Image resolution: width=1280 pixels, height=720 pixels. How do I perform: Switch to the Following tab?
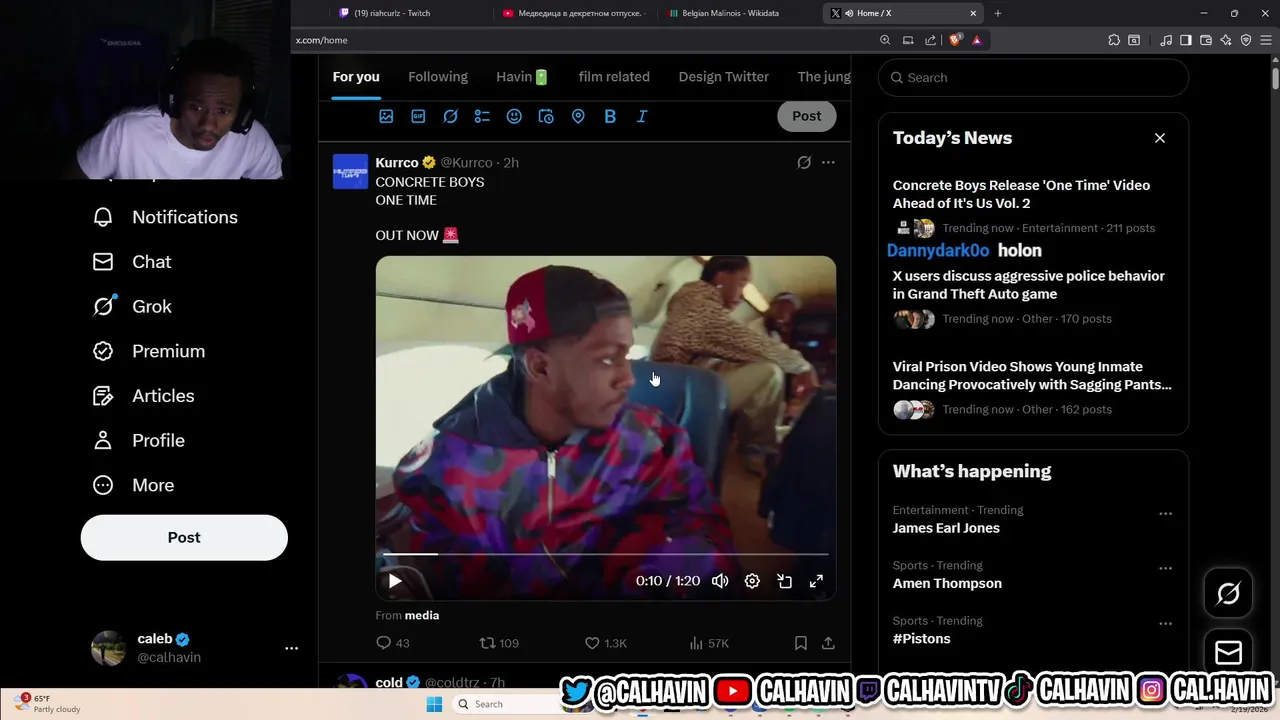[438, 77]
